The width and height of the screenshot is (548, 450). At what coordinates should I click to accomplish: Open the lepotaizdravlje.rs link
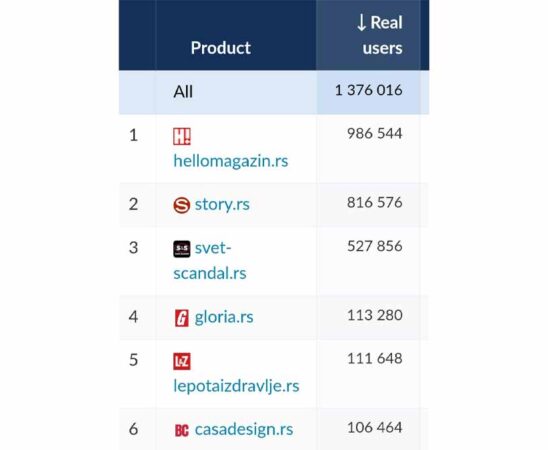point(236,386)
